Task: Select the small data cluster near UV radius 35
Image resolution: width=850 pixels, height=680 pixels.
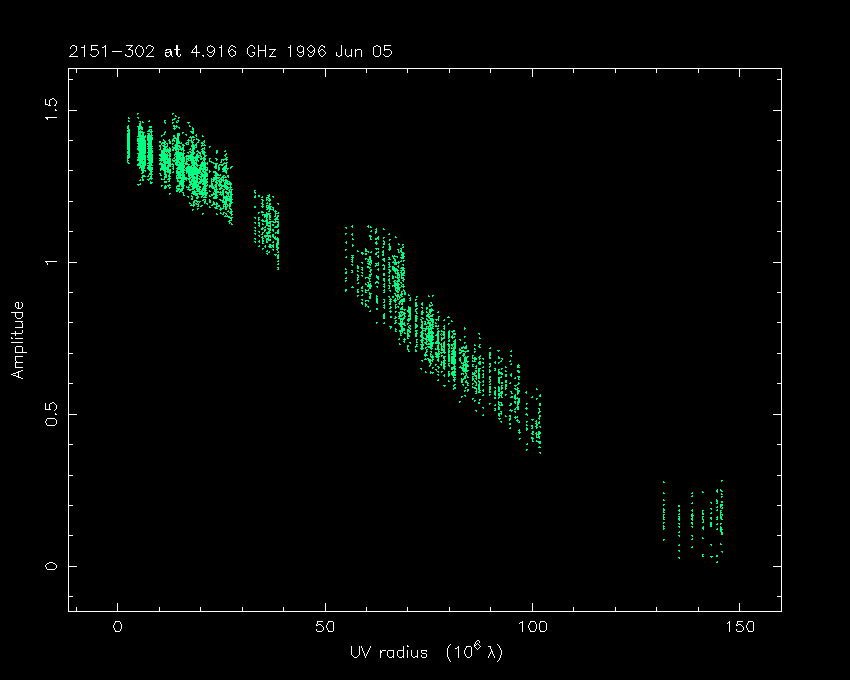Action: click(267, 228)
